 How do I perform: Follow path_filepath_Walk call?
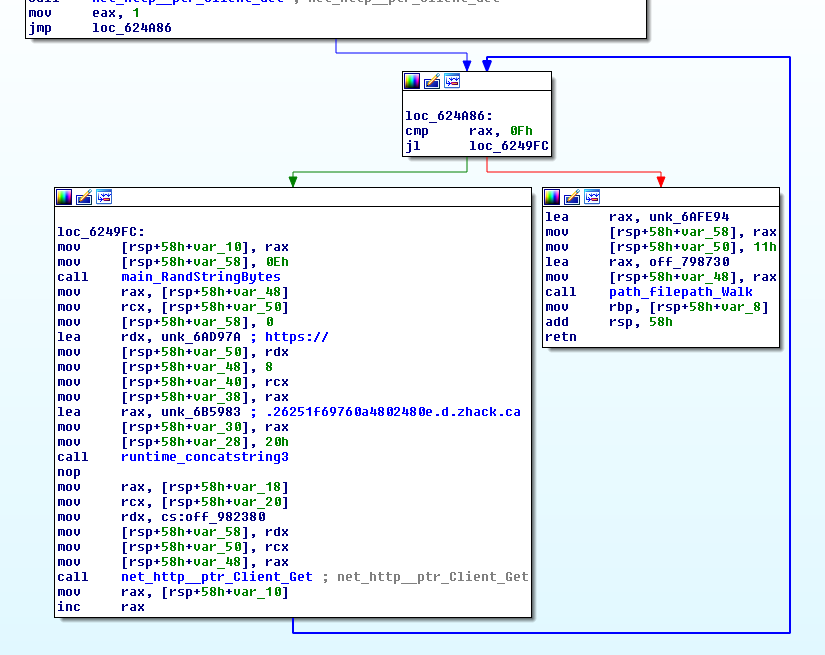pyautogui.click(x=681, y=291)
